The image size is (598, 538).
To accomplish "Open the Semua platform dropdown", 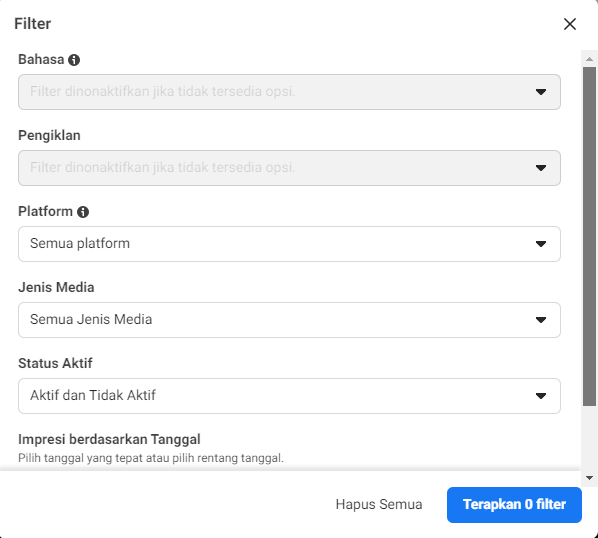I will tap(289, 244).
